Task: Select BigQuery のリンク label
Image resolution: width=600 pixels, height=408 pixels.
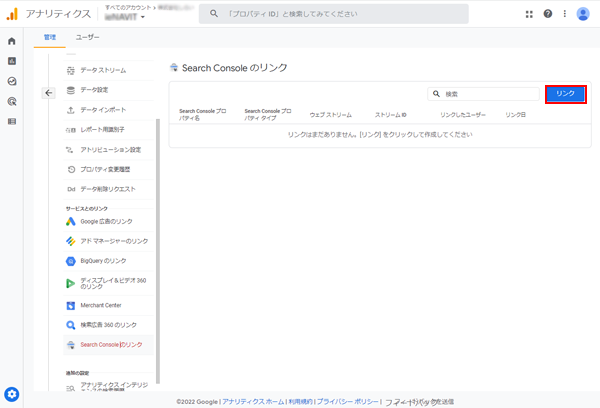Action: 103,261
